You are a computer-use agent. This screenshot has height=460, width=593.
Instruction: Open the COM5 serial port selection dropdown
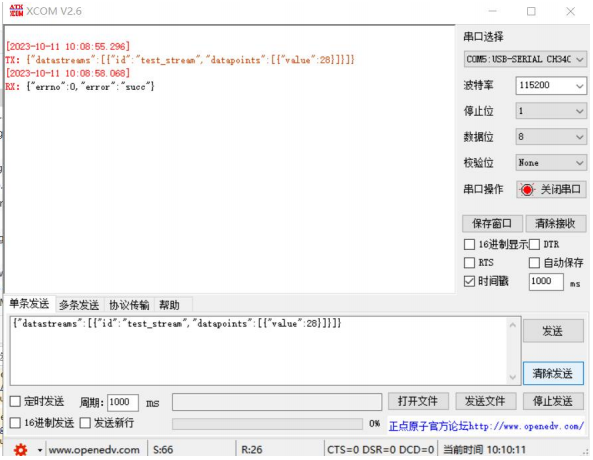pyautogui.click(x=525, y=59)
